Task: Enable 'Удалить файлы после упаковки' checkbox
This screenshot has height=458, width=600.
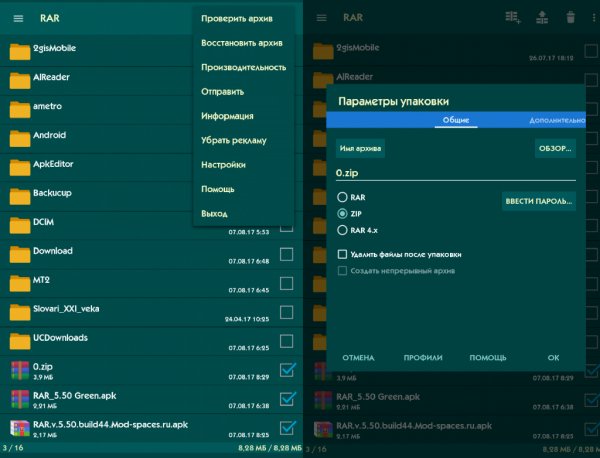Action: click(342, 254)
